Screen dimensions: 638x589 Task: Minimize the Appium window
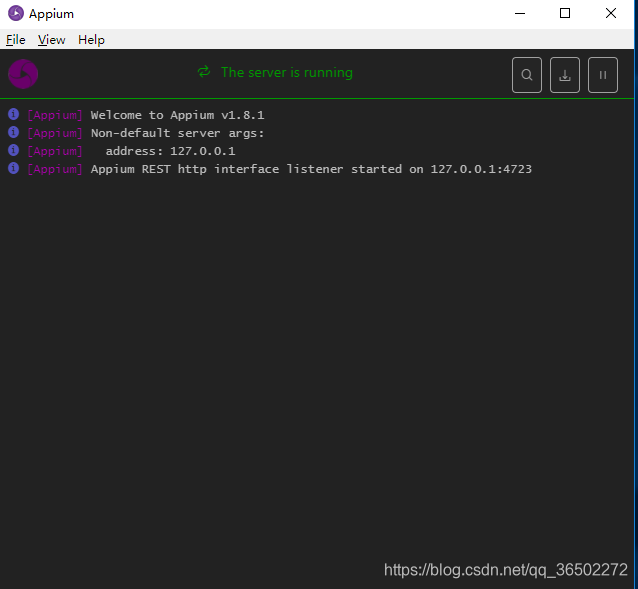[x=520, y=13]
